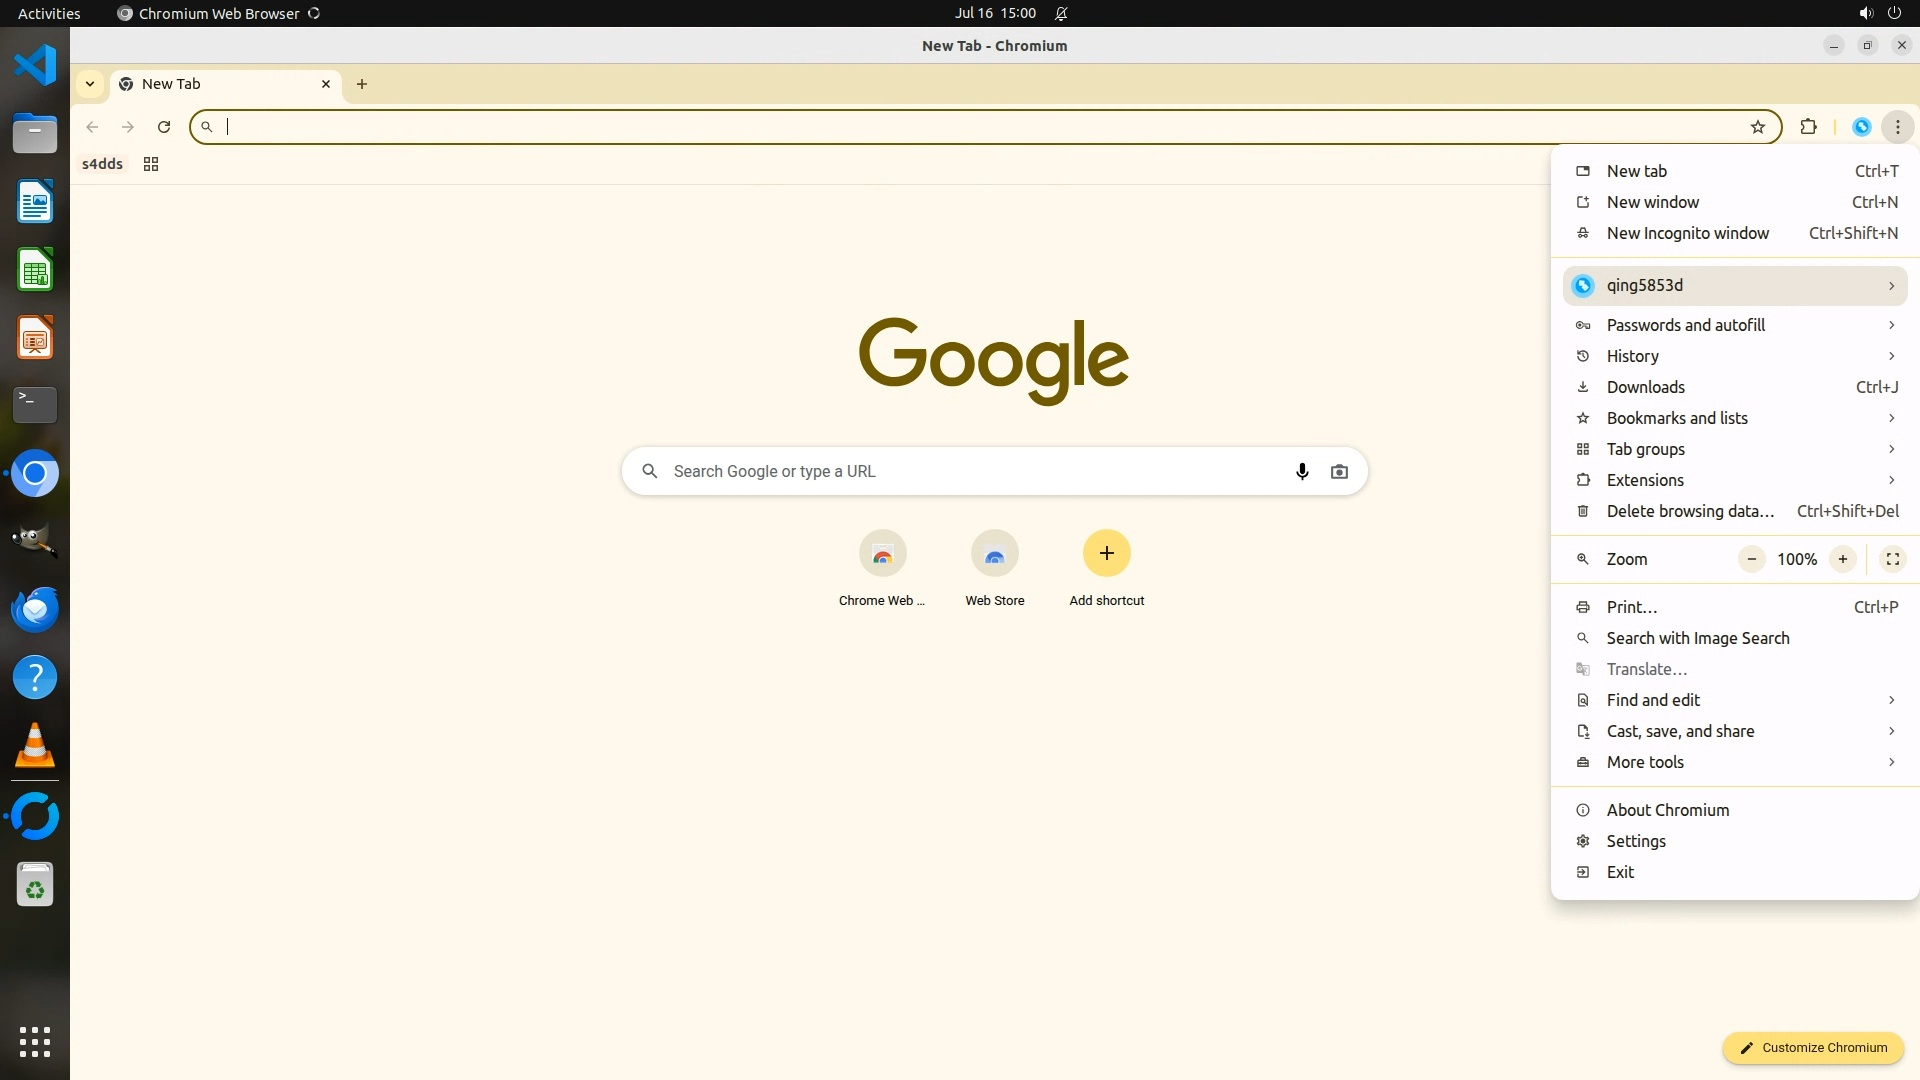The image size is (1920, 1080).
Task: Open the tab search dropdown arrow
Action: click(90, 84)
